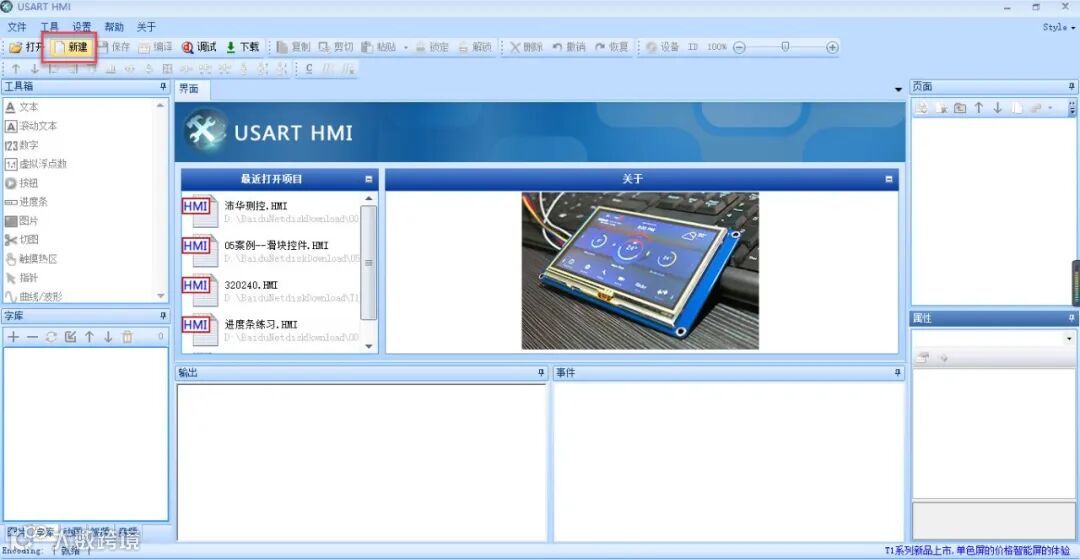Open recent project 进度条练习.HMI
The height and width of the screenshot is (559, 1080).
tap(271, 330)
